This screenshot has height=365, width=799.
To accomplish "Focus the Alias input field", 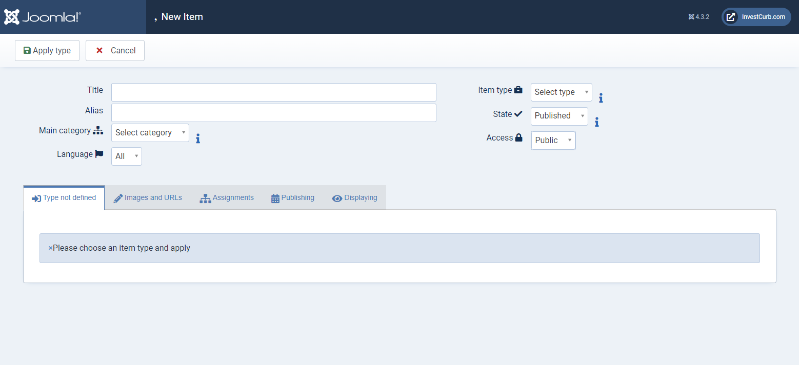I will tap(274, 113).
